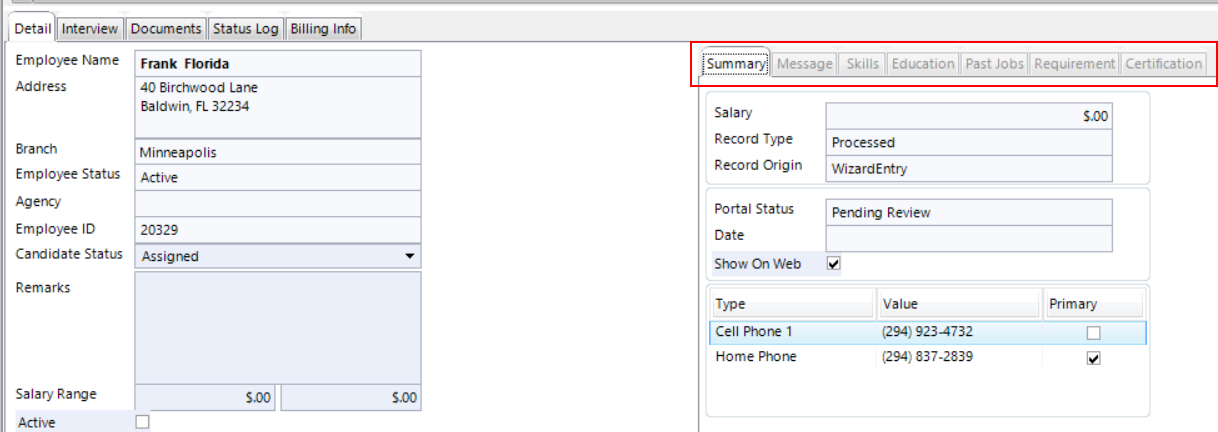Select the Status Log tab
The height and width of the screenshot is (432, 1218).
[x=245, y=29]
